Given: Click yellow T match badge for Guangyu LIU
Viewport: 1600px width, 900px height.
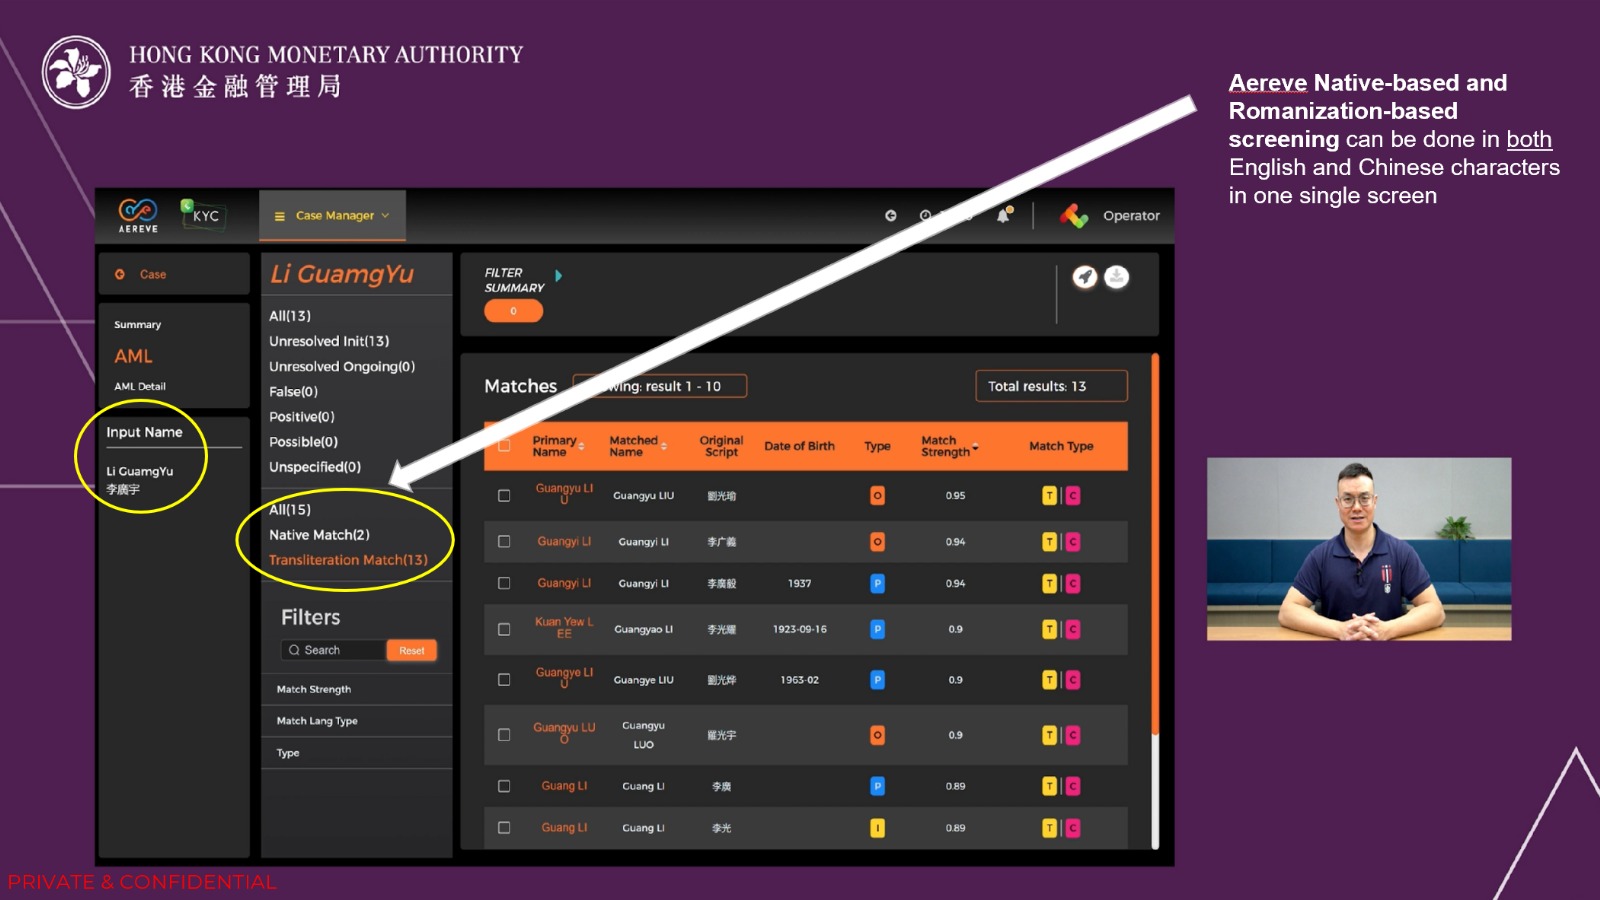Looking at the screenshot, I should 1049,496.
